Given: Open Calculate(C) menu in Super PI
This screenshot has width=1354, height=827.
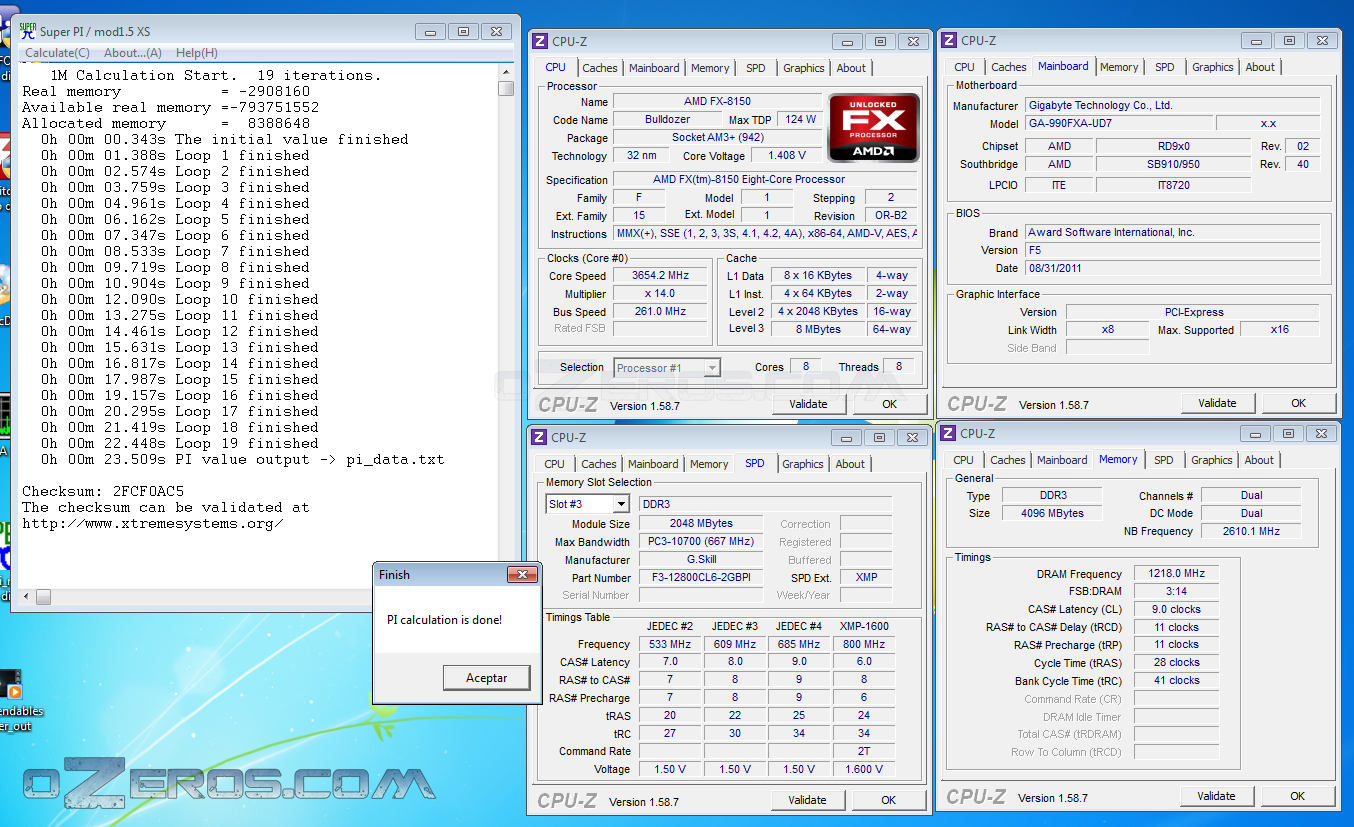Looking at the screenshot, I should click(57, 53).
